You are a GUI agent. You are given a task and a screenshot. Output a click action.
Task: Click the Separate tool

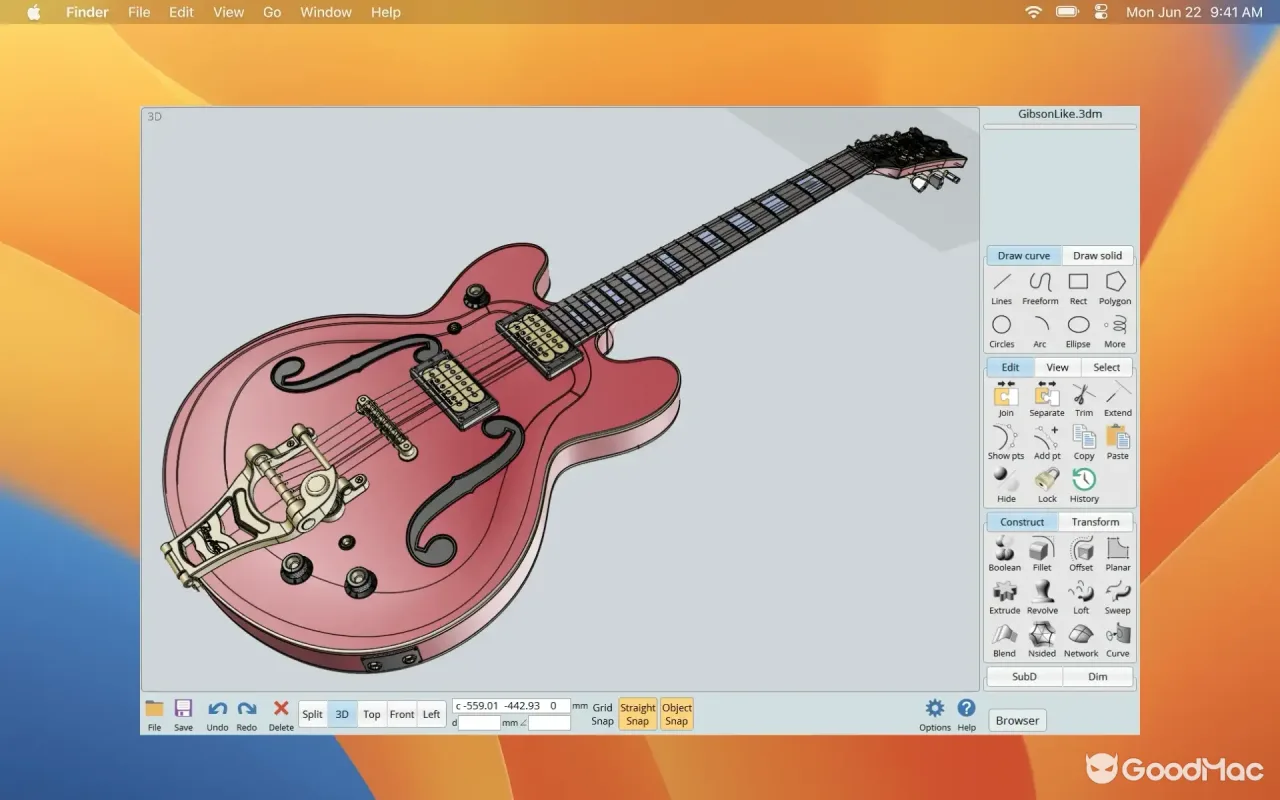click(1046, 399)
